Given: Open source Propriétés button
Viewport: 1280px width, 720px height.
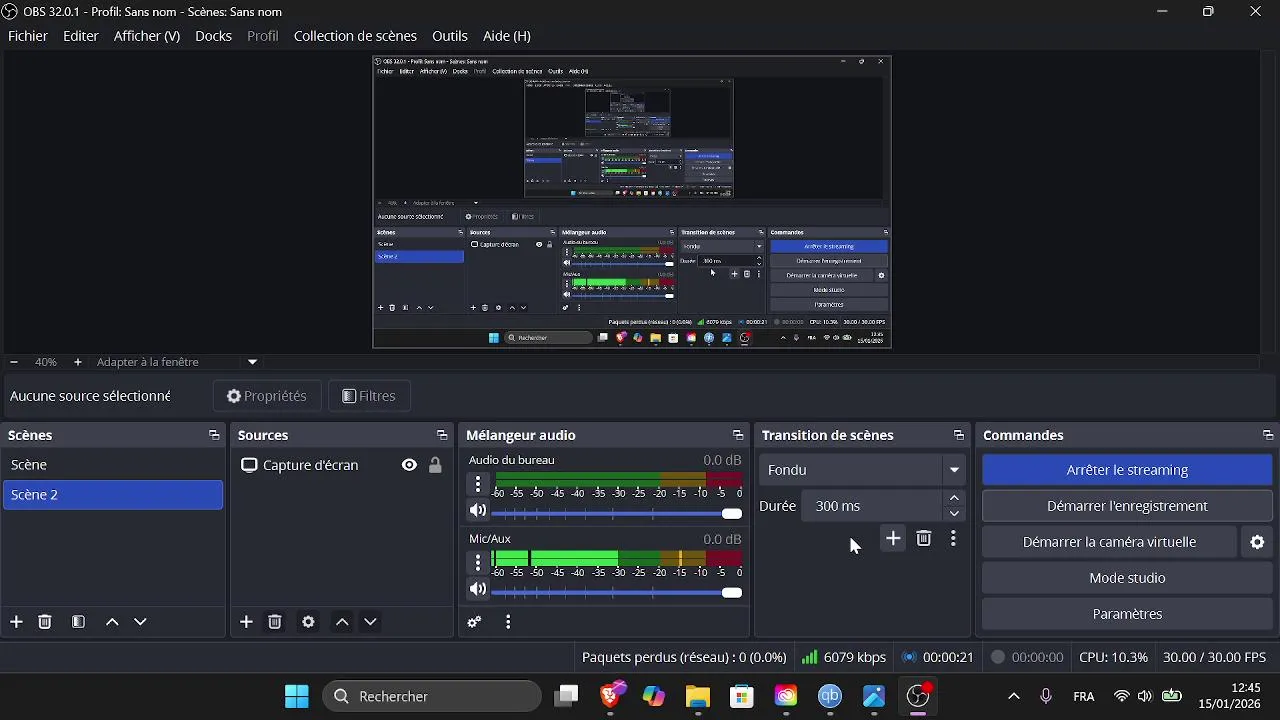Looking at the screenshot, I should coord(266,396).
